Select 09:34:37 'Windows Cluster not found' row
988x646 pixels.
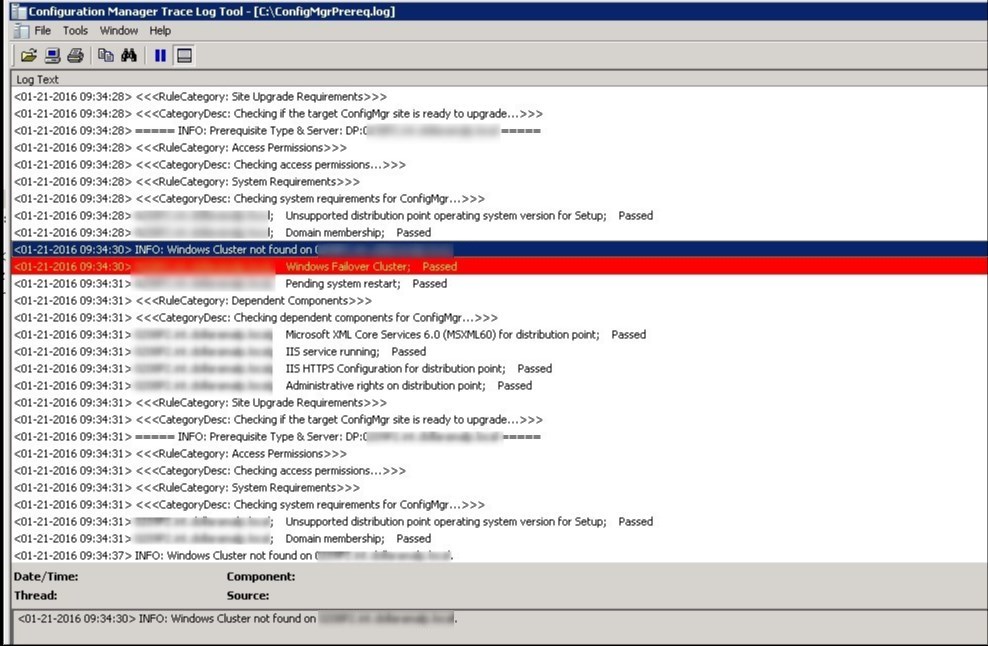coord(499,555)
